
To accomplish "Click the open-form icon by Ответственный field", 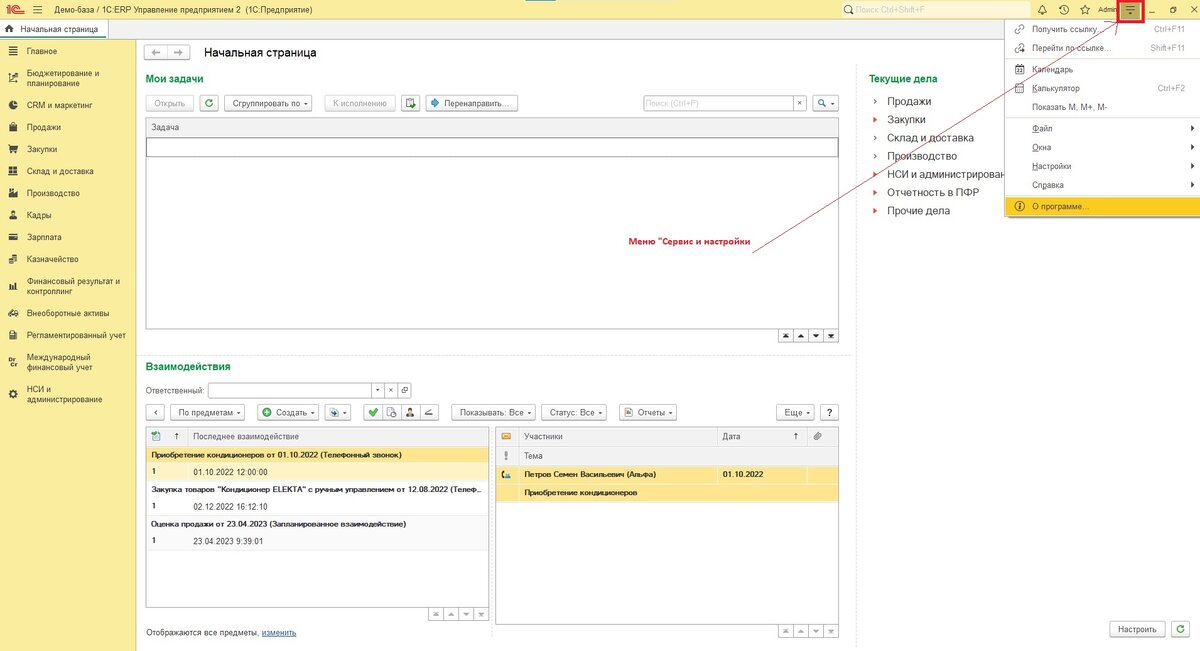I will click(405, 390).
